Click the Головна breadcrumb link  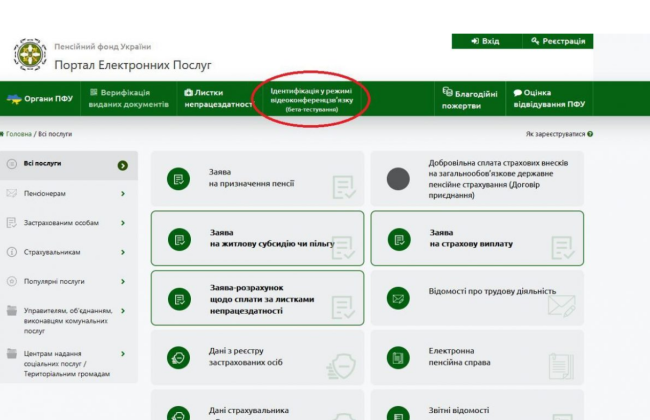pyautogui.click(x=19, y=134)
